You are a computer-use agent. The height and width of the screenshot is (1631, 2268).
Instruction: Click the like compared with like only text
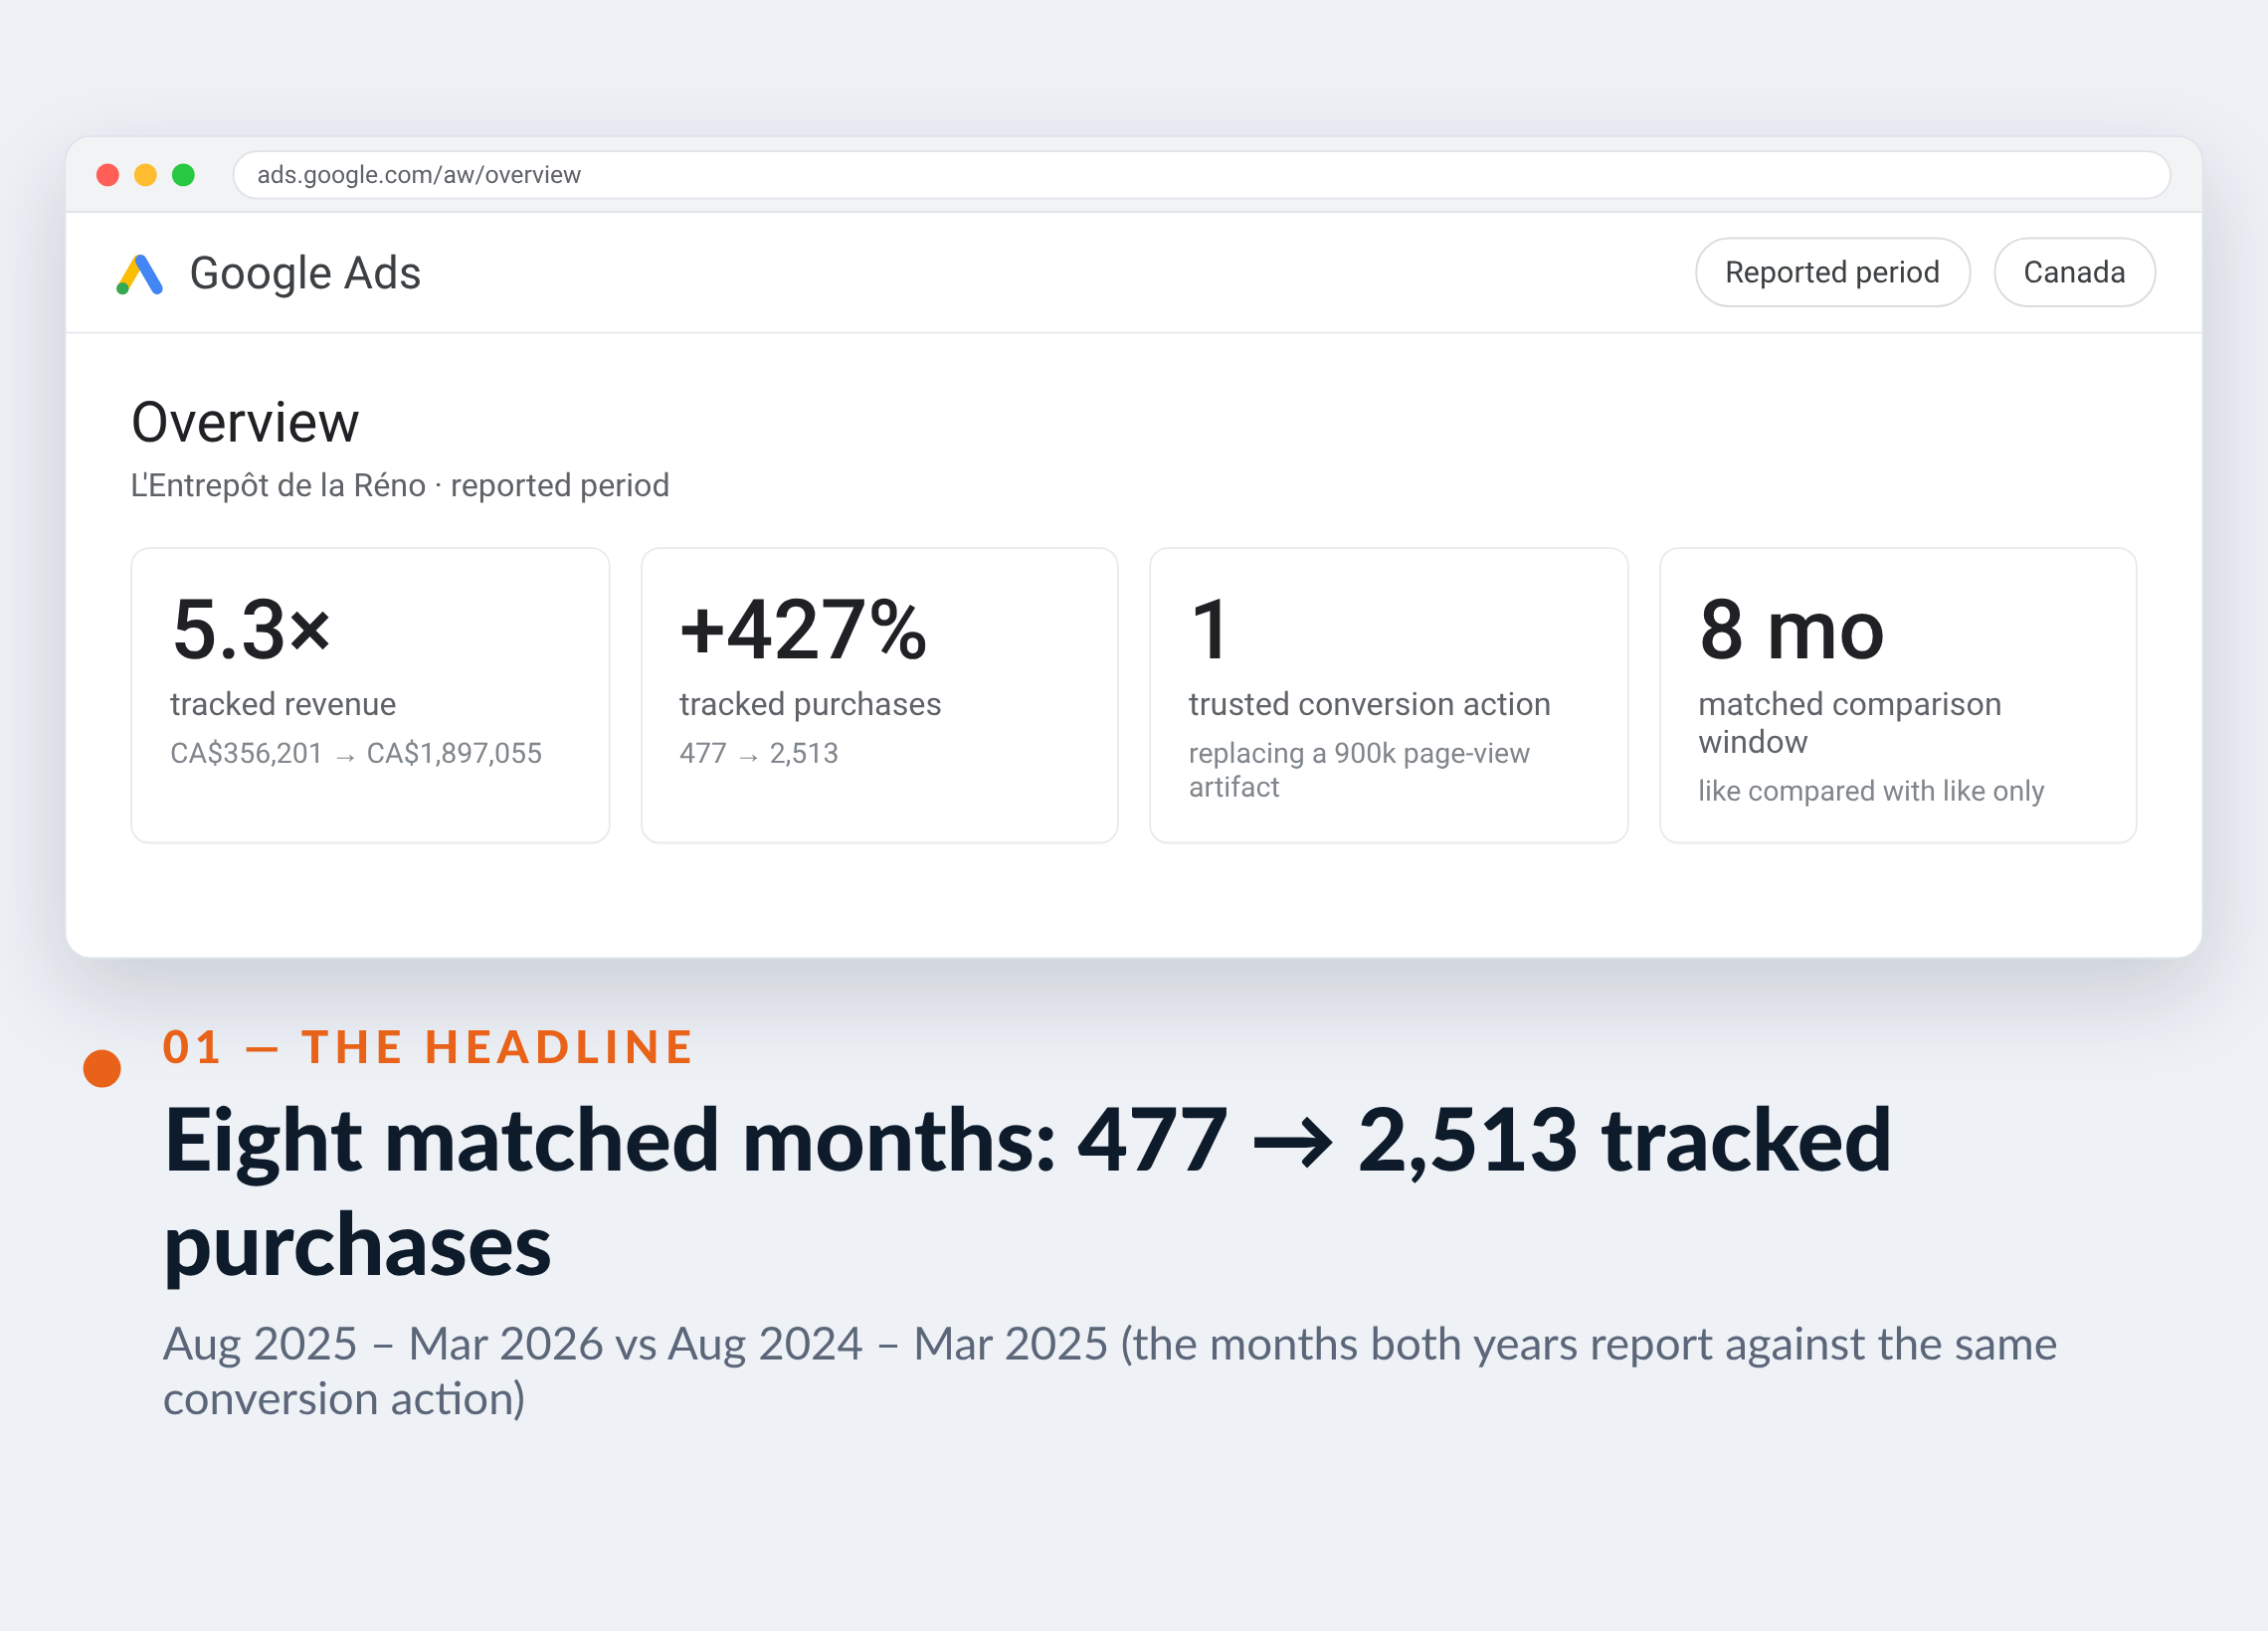[1871, 791]
